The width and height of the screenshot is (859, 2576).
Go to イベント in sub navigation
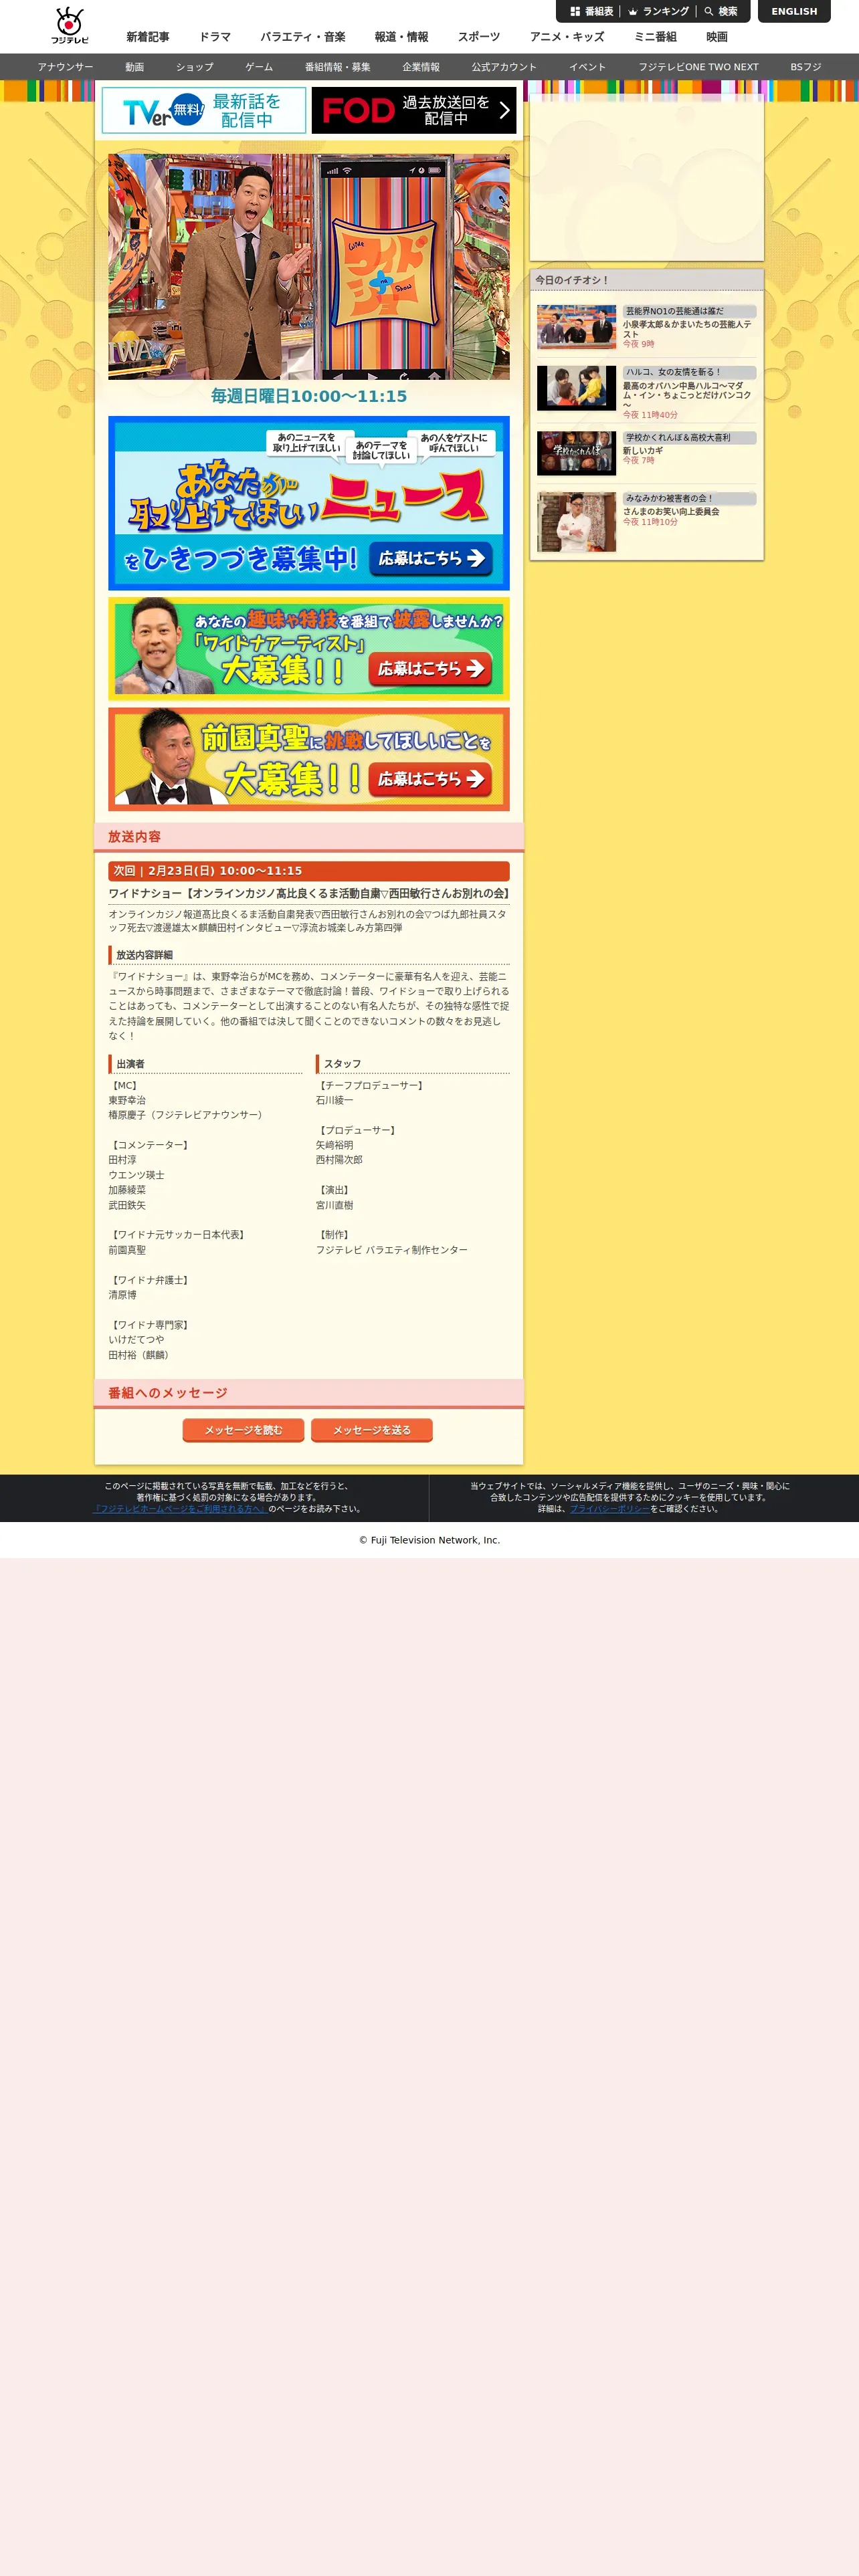[588, 67]
